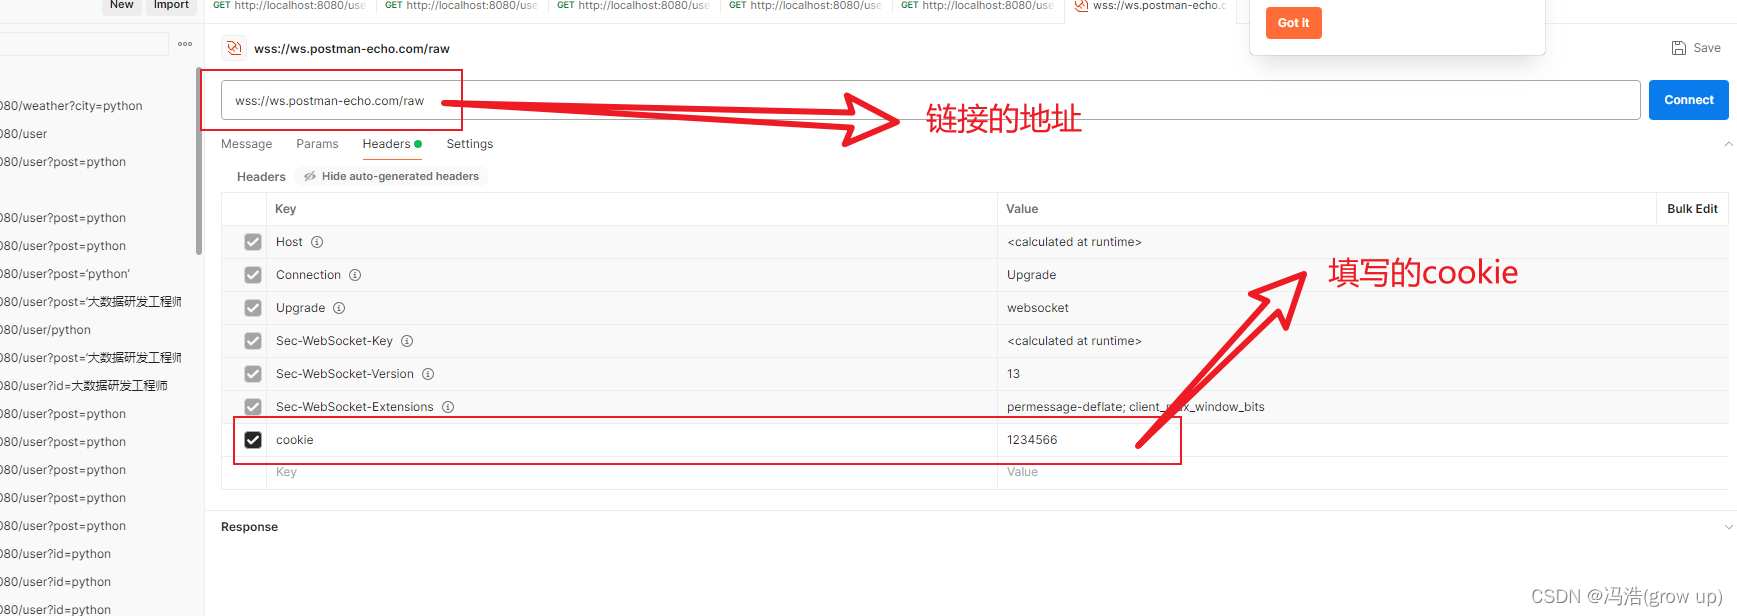This screenshot has width=1737, height=616.
Task: Click the cookie key cell
Action: [631, 440]
